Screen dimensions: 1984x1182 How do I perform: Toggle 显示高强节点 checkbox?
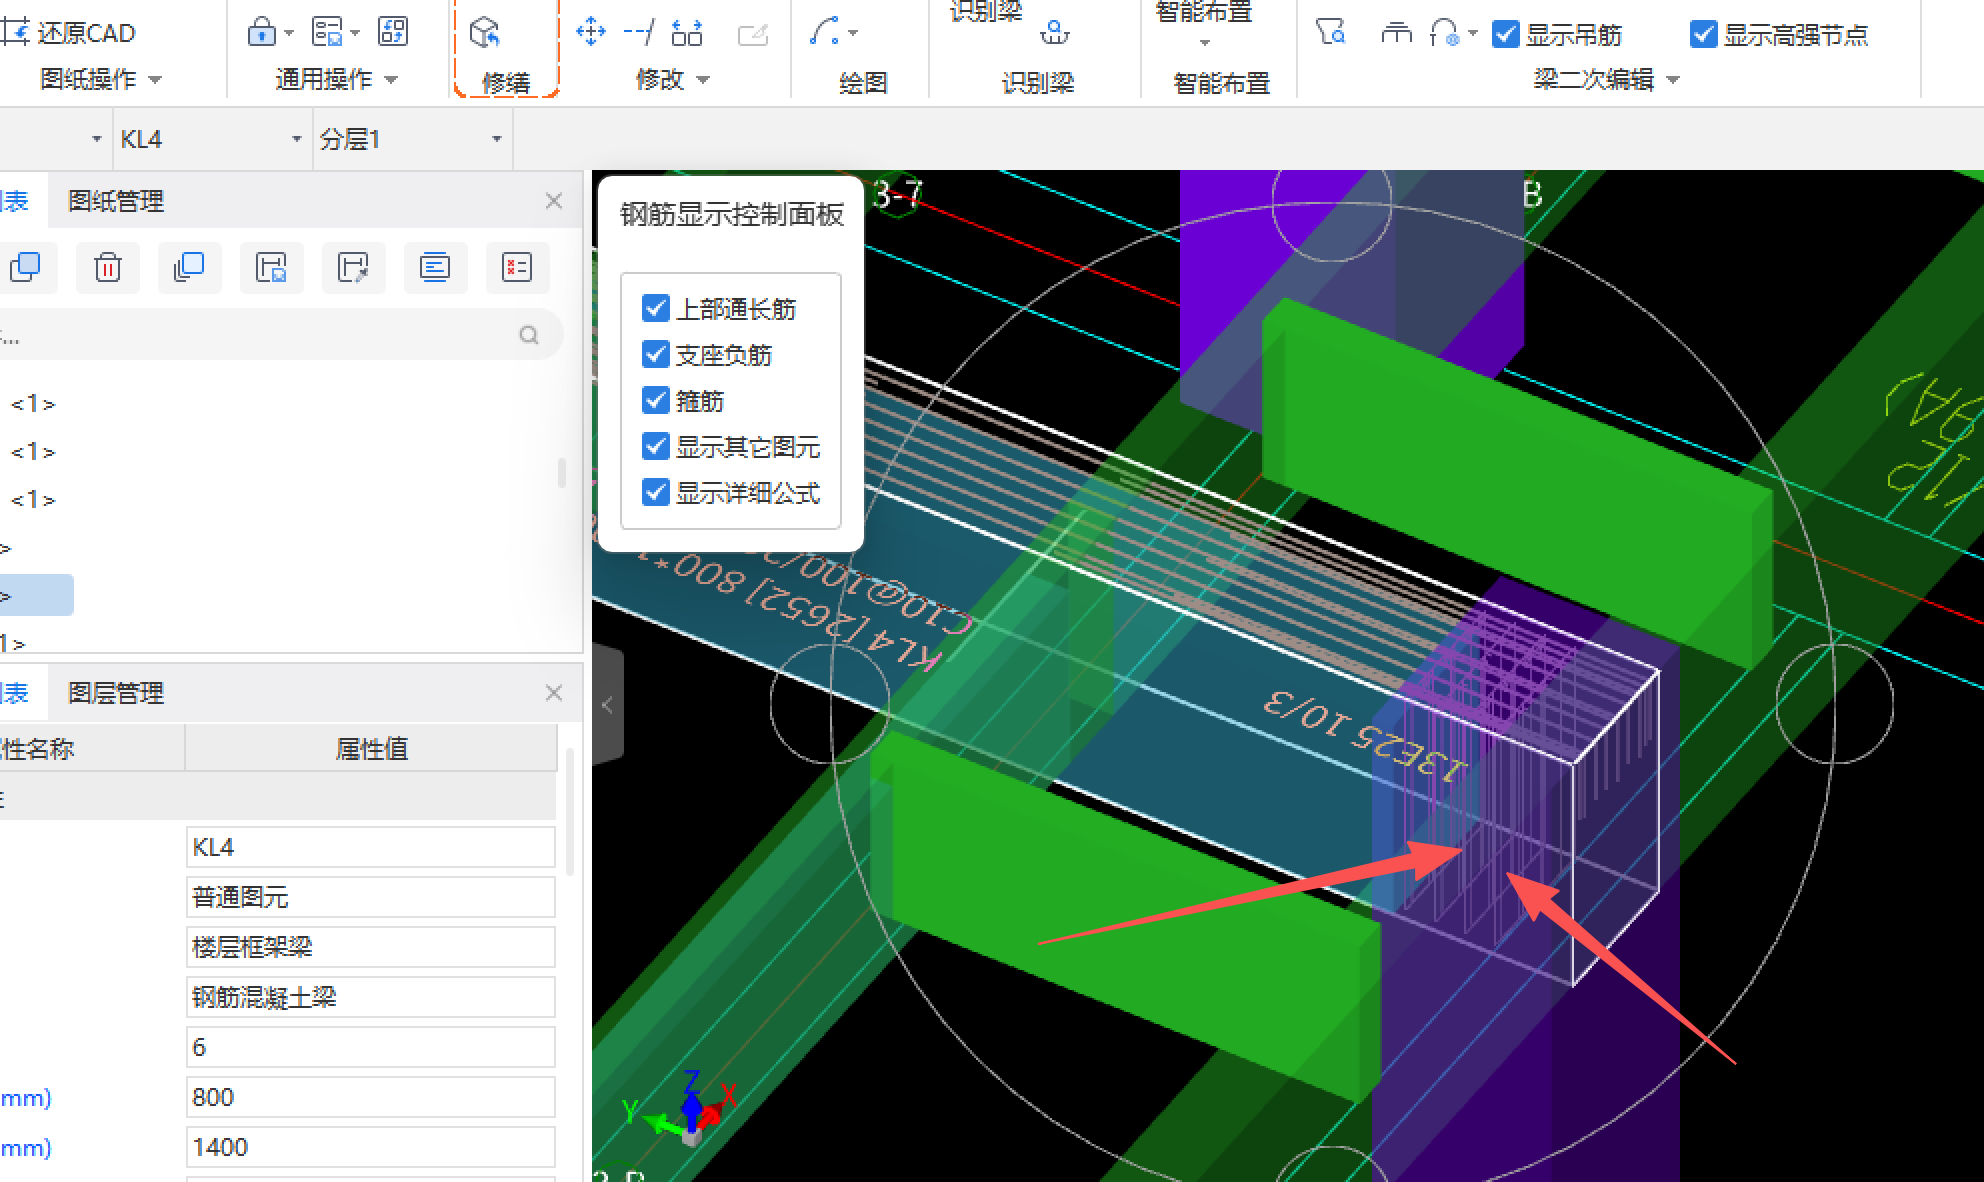pos(1703,34)
